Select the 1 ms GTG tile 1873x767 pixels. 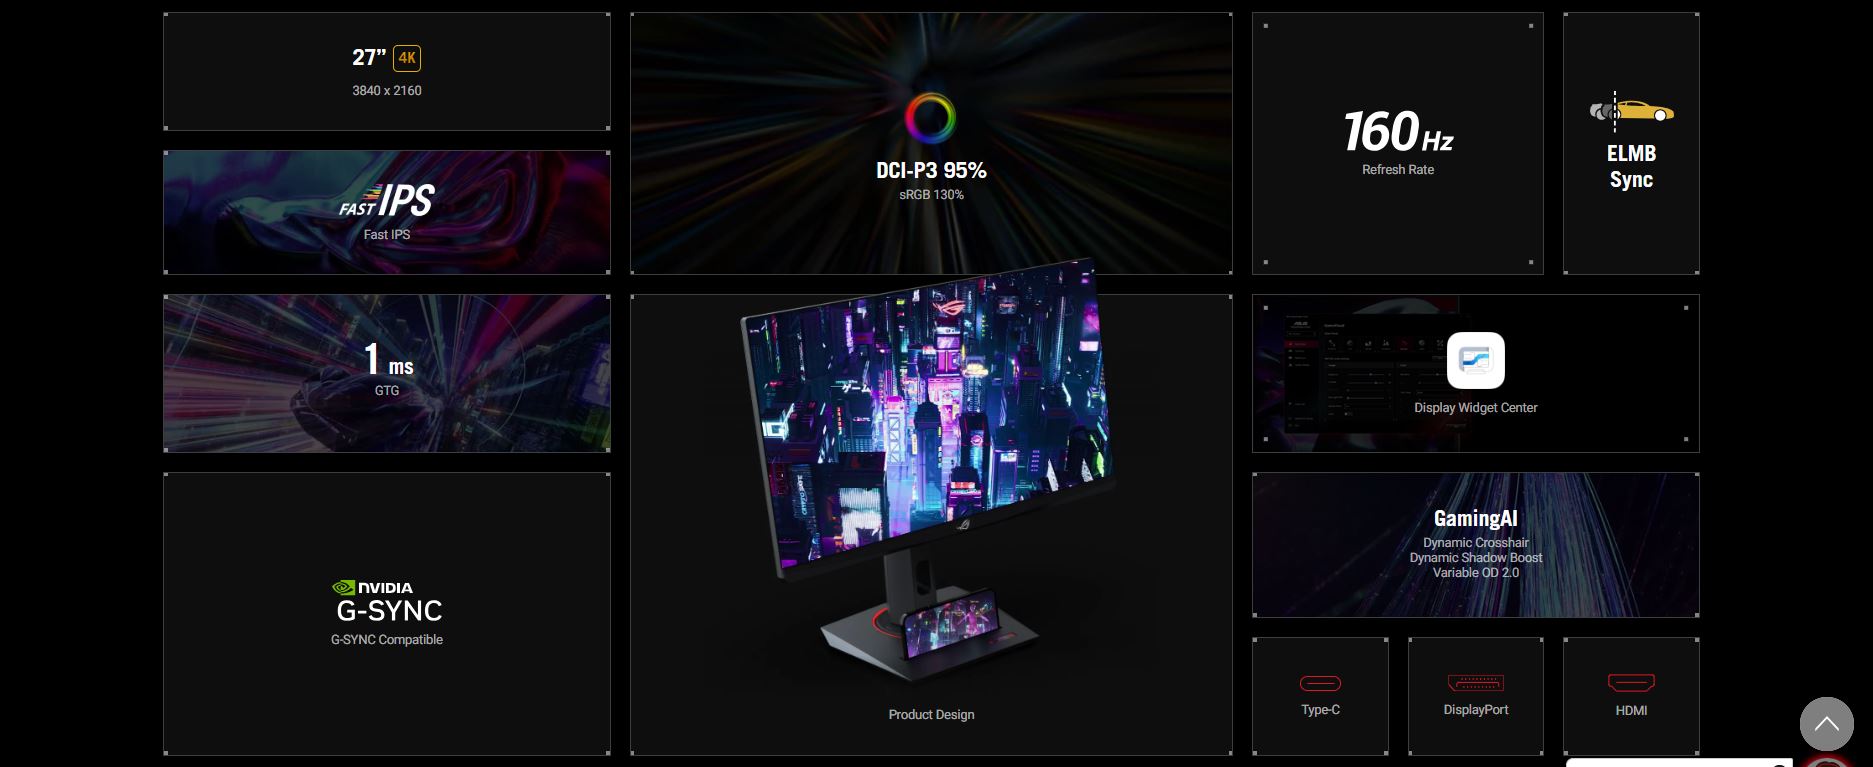pos(387,373)
